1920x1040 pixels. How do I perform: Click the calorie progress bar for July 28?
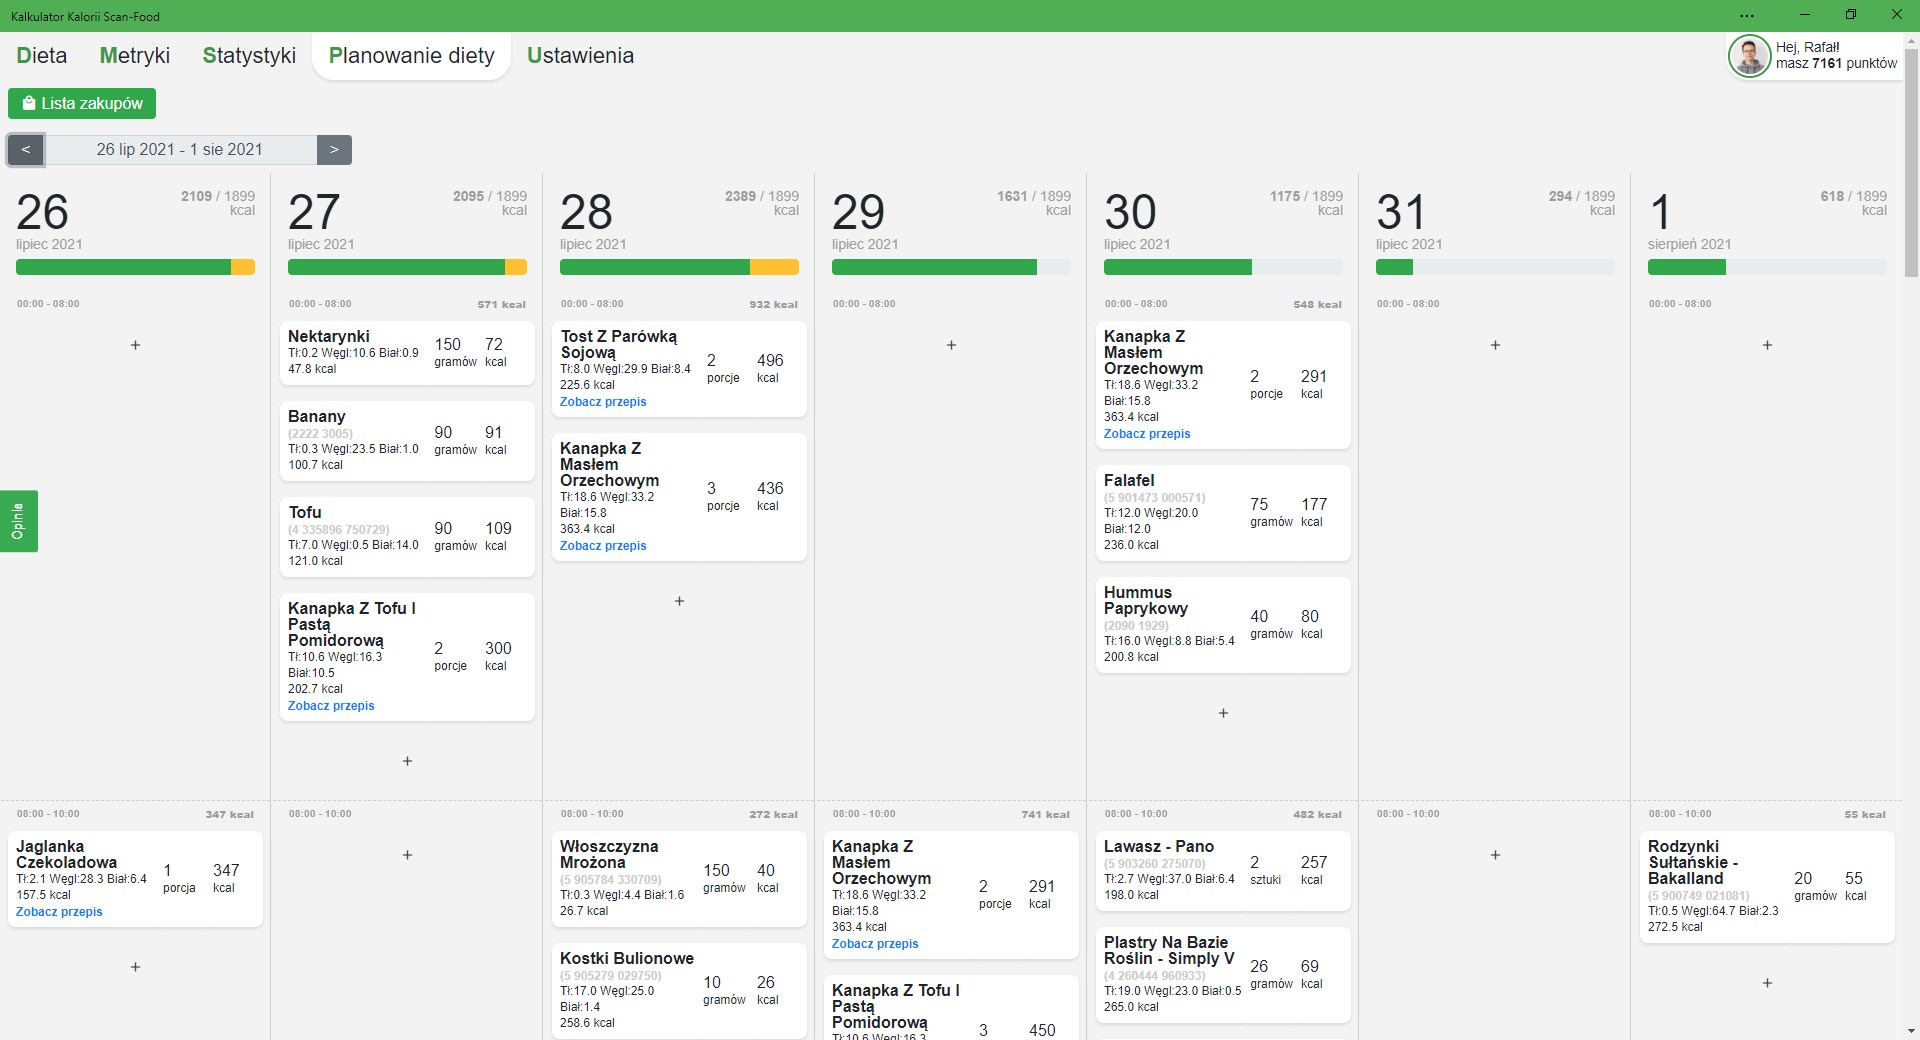679,267
